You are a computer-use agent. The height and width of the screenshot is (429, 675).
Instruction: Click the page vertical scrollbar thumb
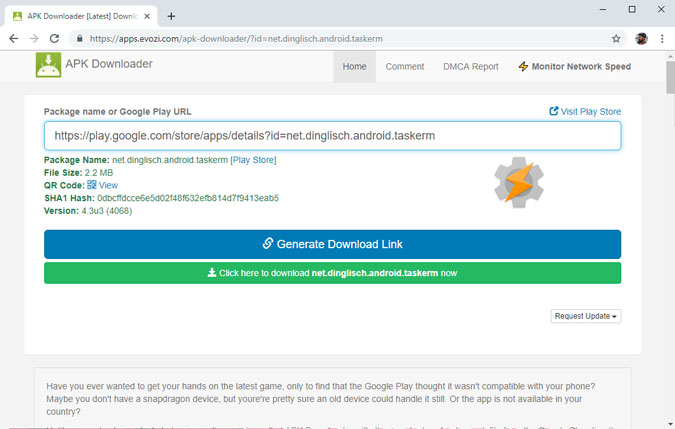tap(670, 77)
